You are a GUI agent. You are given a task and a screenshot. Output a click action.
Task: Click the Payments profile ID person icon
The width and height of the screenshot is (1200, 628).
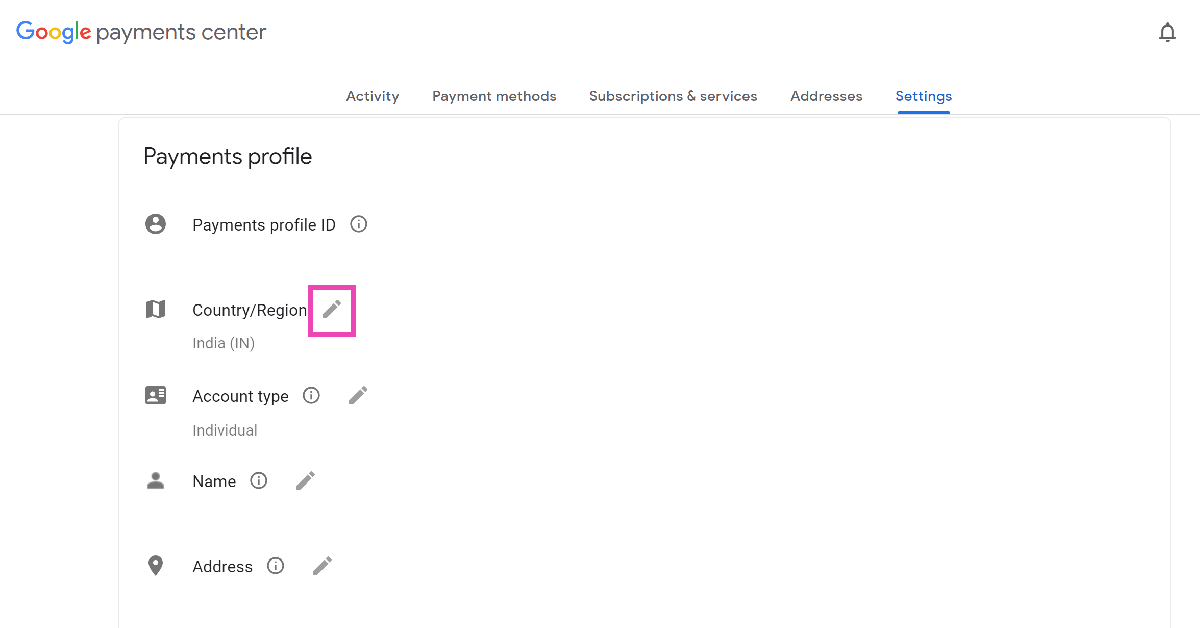tap(156, 225)
